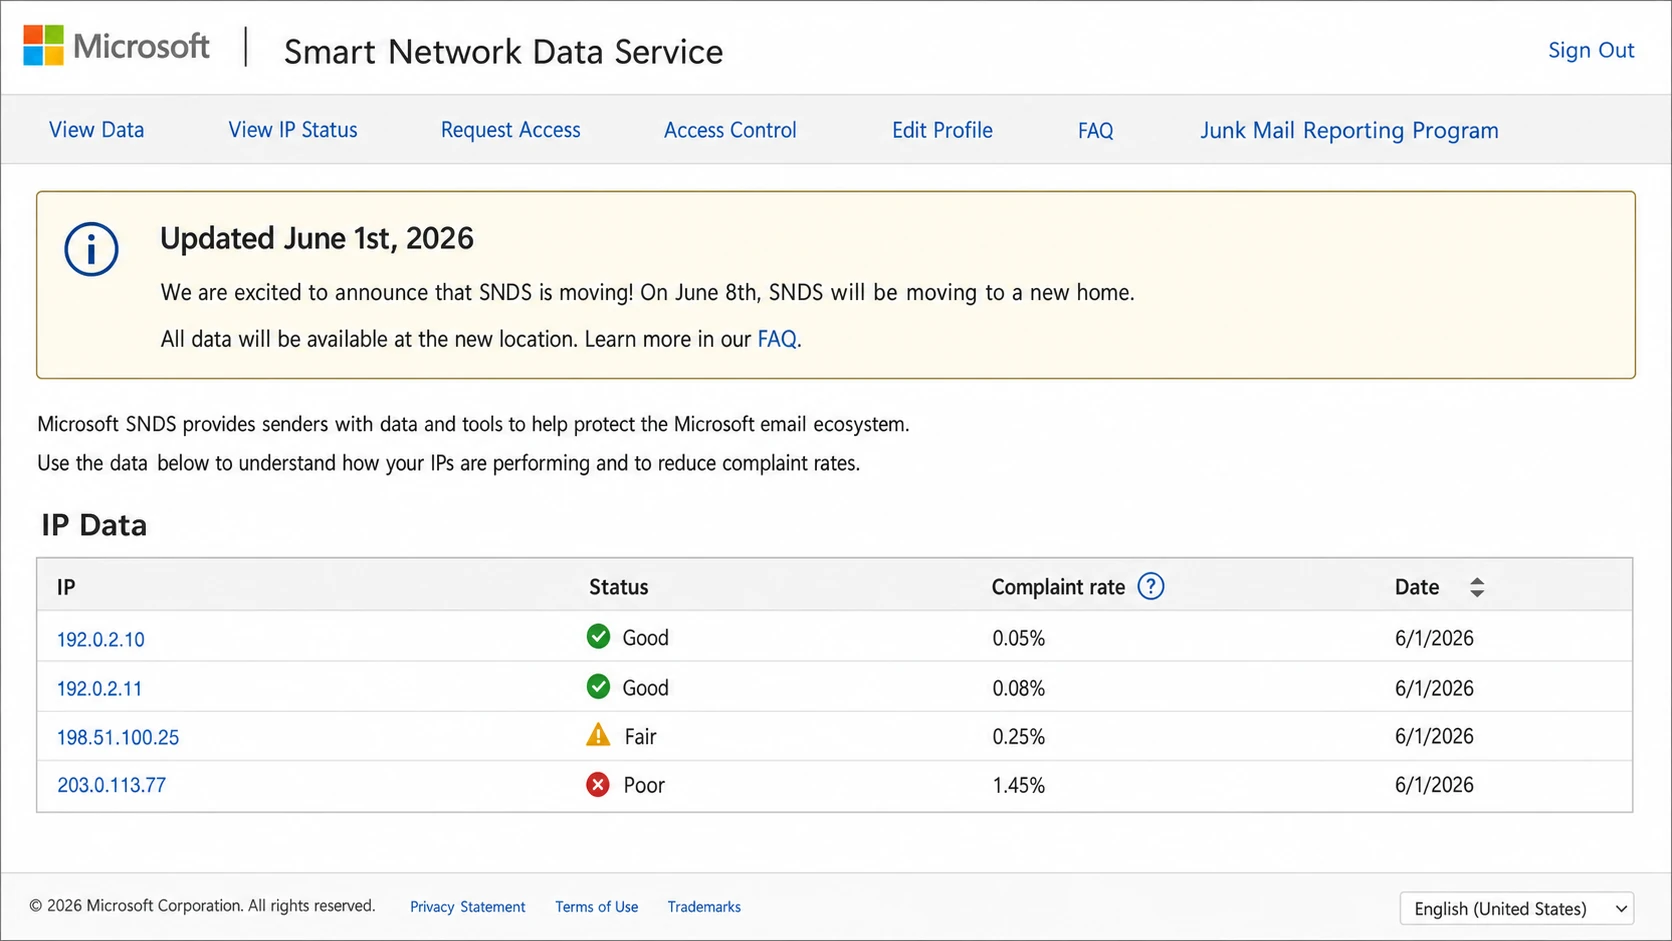1672x941 pixels.
Task: Go to View IP Status
Action: pos(293,130)
